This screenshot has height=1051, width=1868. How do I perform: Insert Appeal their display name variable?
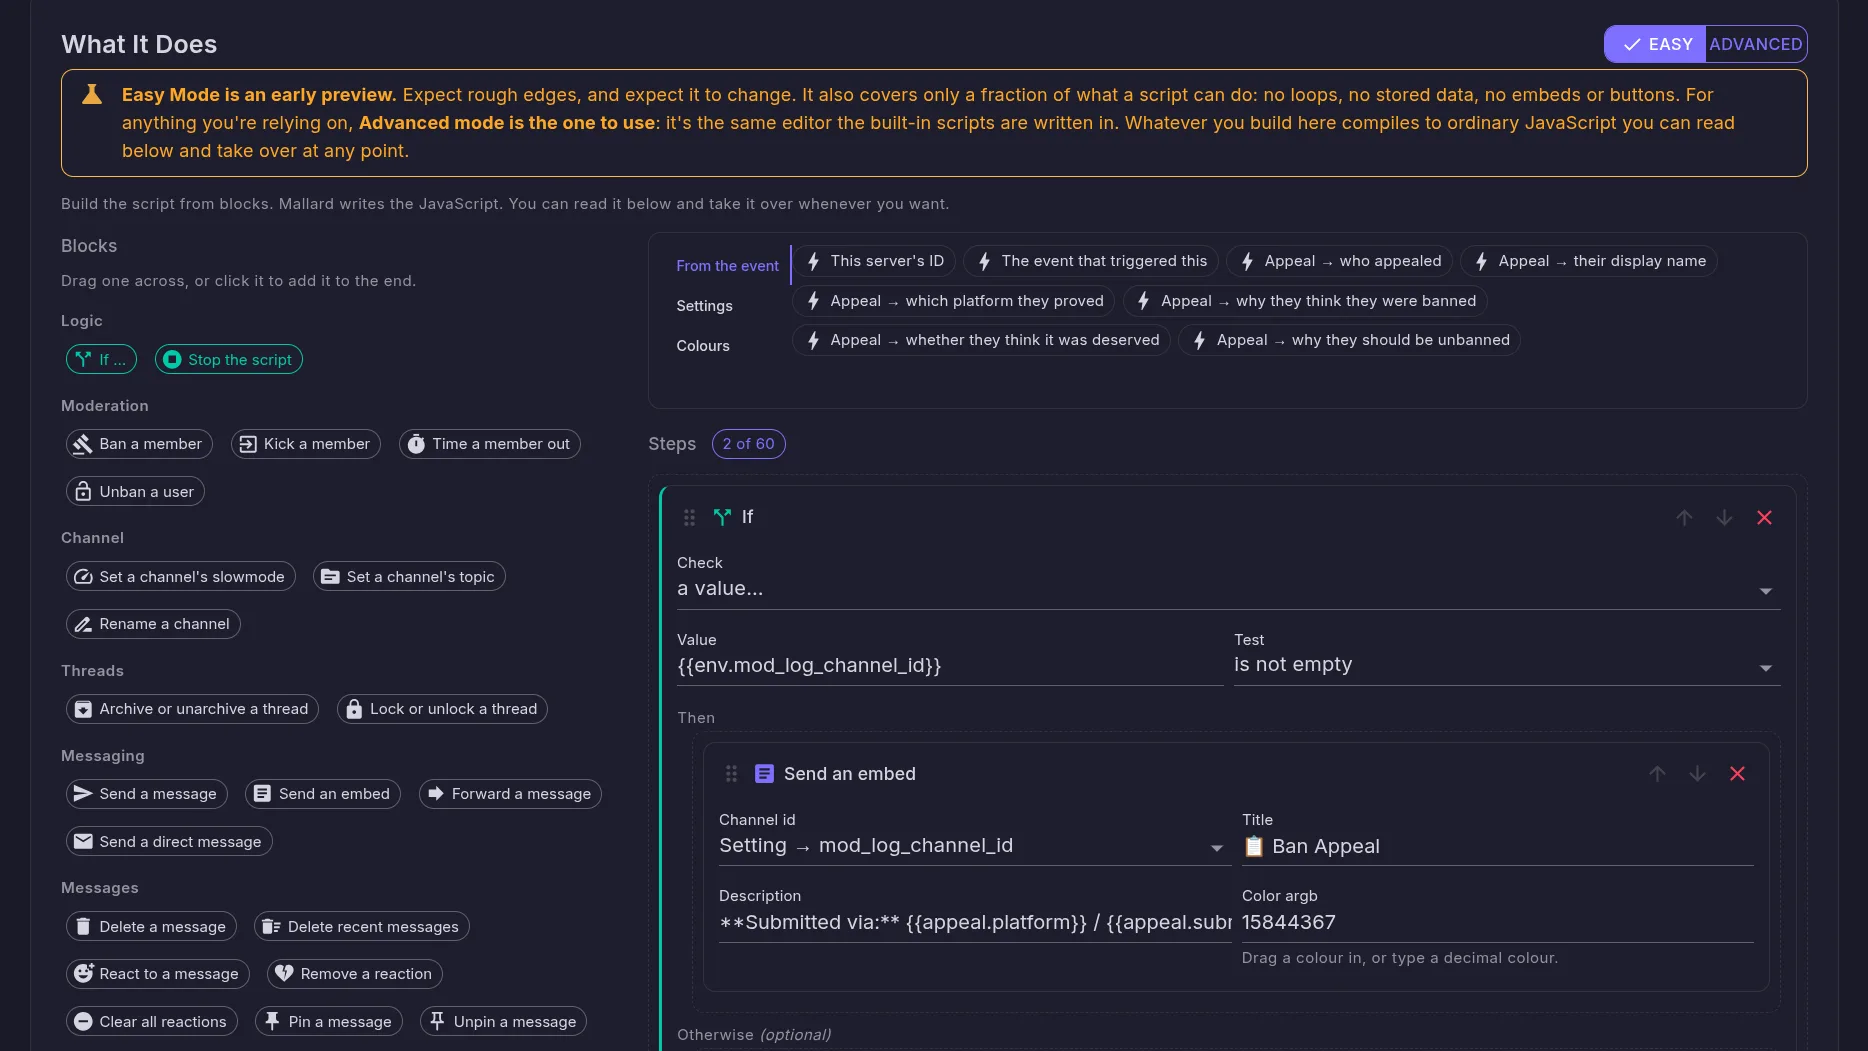coord(1589,261)
